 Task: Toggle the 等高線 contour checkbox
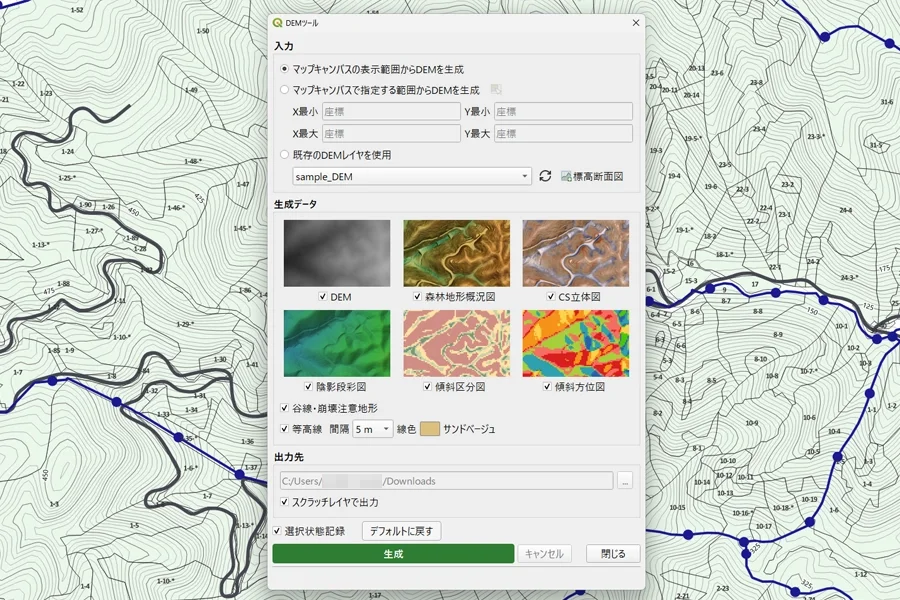pyautogui.click(x=284, y=428)
